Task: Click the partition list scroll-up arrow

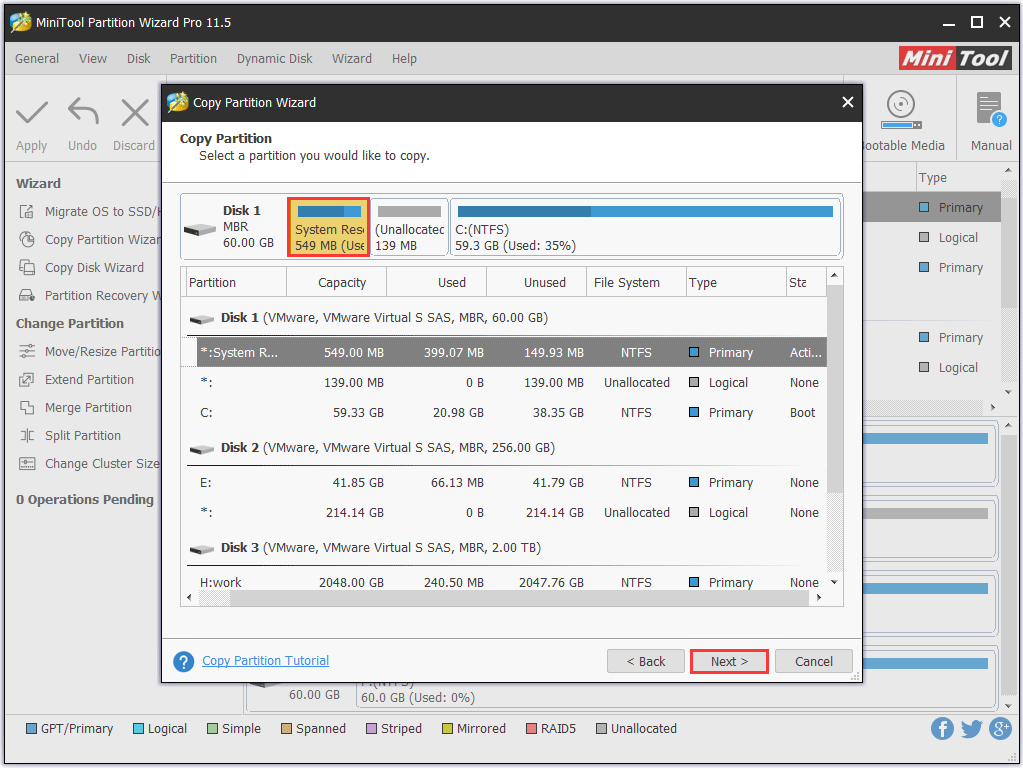Action: tap(834, 276)
